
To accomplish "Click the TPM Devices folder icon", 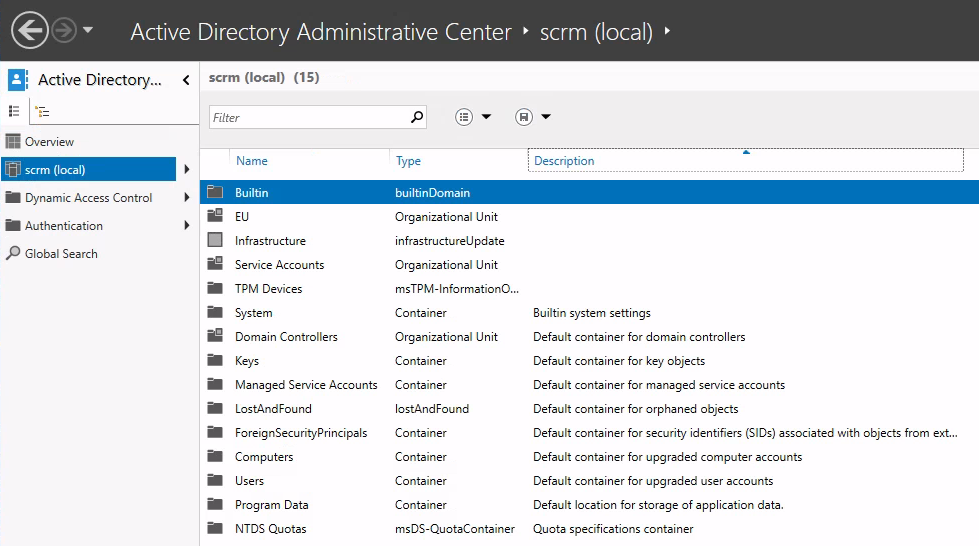I will (215, 287).
